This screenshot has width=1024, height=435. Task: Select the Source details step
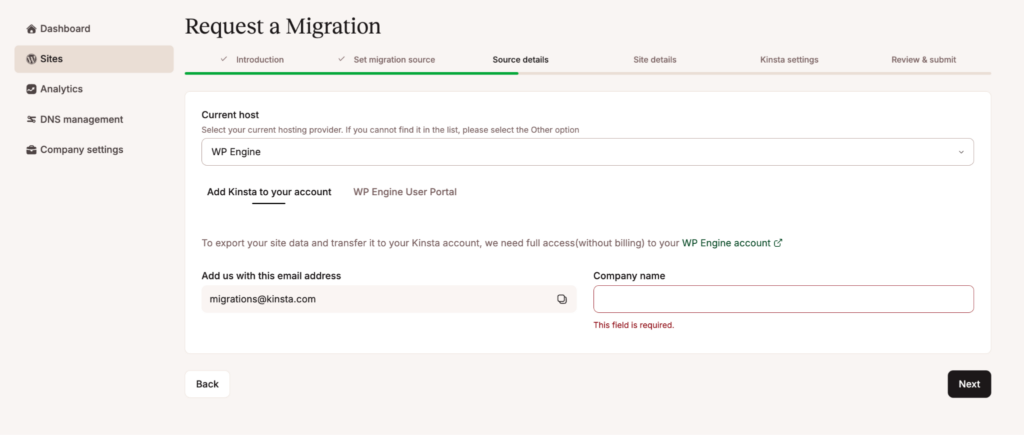[x=520, y=59]
